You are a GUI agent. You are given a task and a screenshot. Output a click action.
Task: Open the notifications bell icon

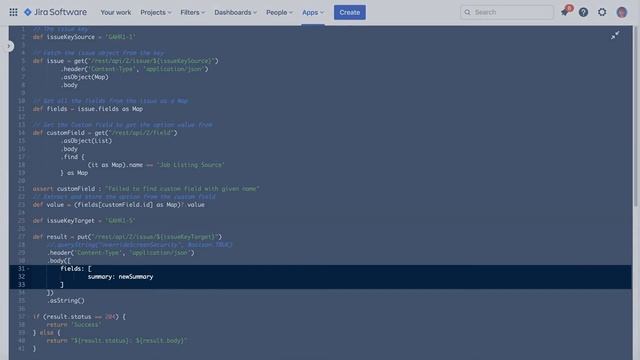tap(565, 12)
